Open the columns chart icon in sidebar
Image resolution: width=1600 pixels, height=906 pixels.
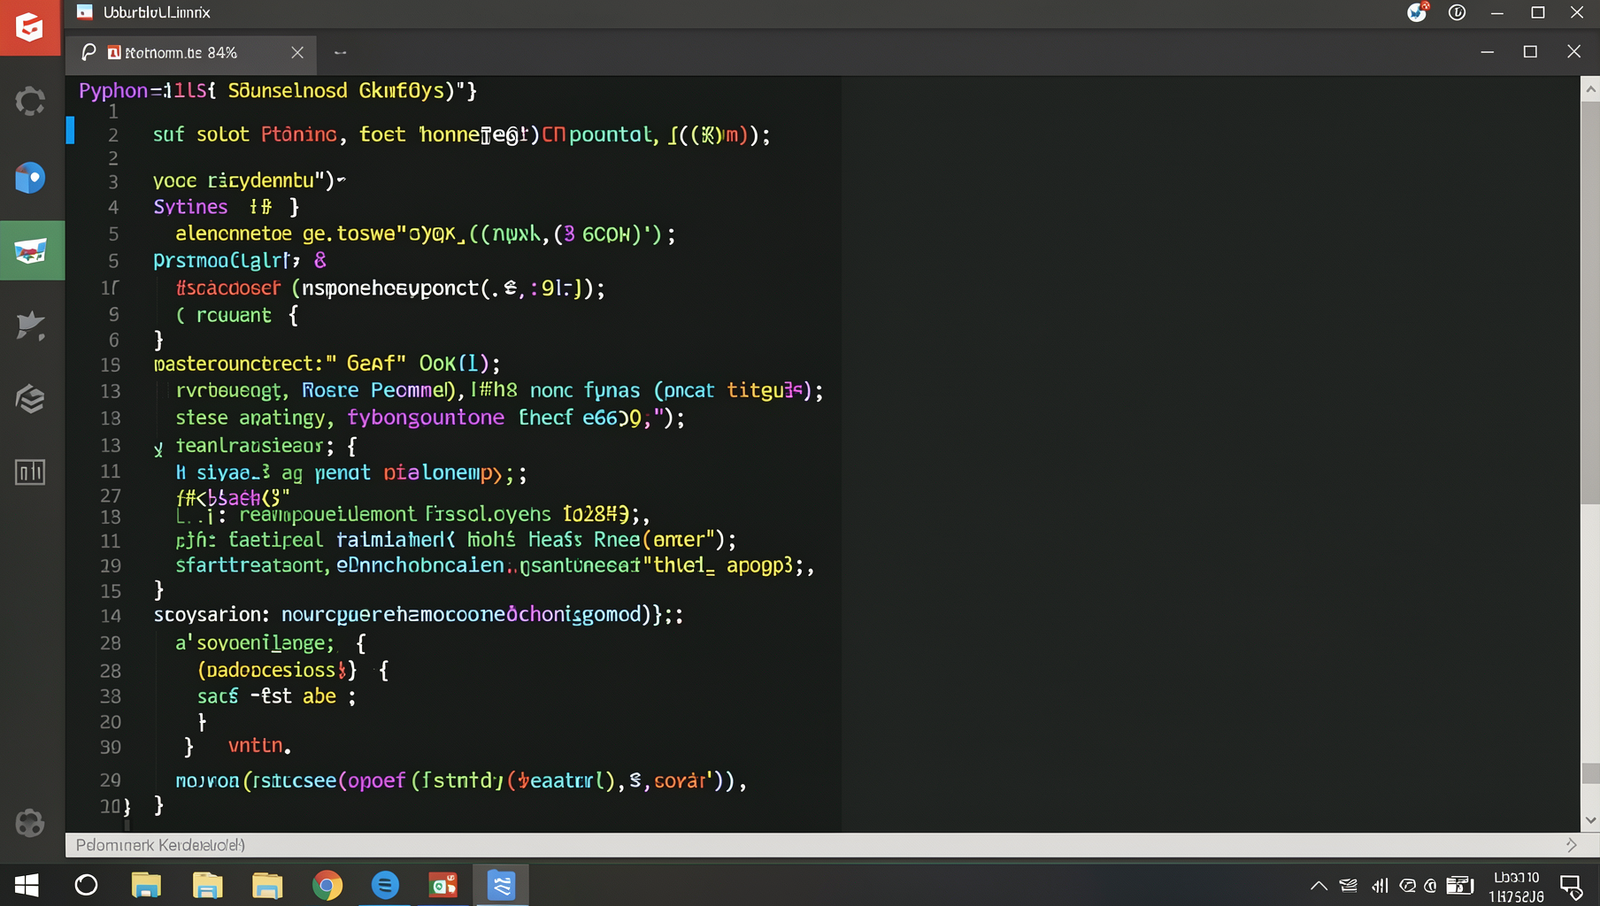(x=30, y=472)
